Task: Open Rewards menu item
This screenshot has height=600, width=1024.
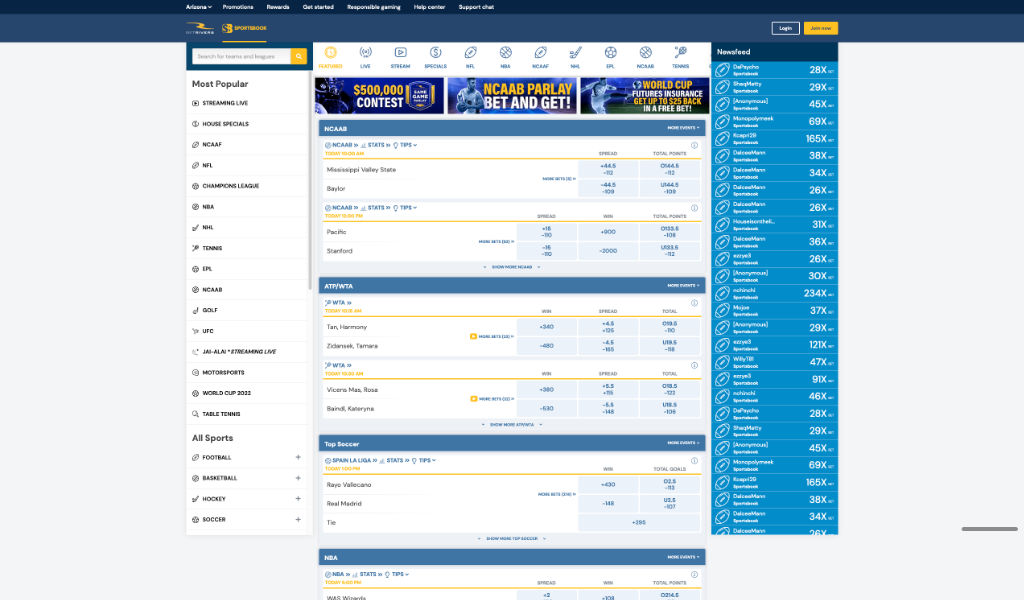Action: point(278,7)
